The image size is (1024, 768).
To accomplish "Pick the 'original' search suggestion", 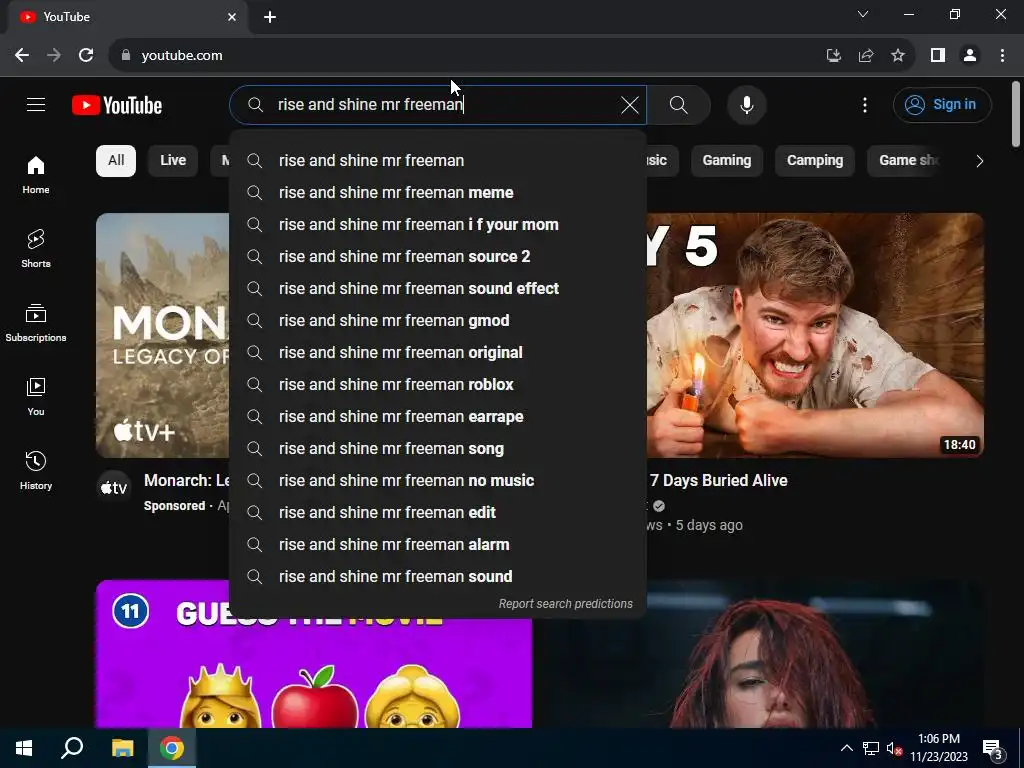I will (x=438, y=353).
